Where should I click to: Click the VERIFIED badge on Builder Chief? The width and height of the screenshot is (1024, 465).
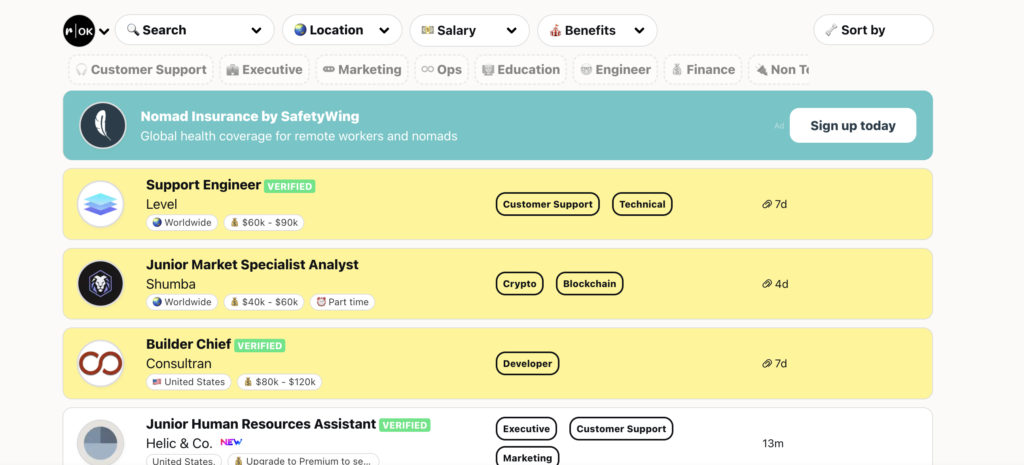tap(260, 345)
